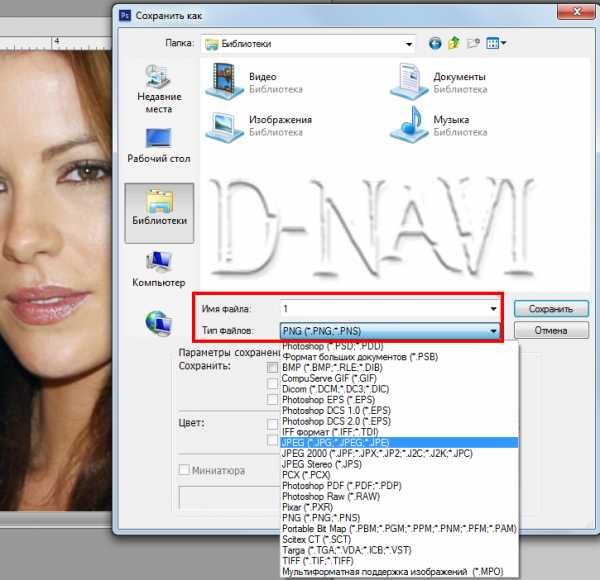Screen dimensions: 600x580
Task: Open the Изображения library
Action: point(259,125)
